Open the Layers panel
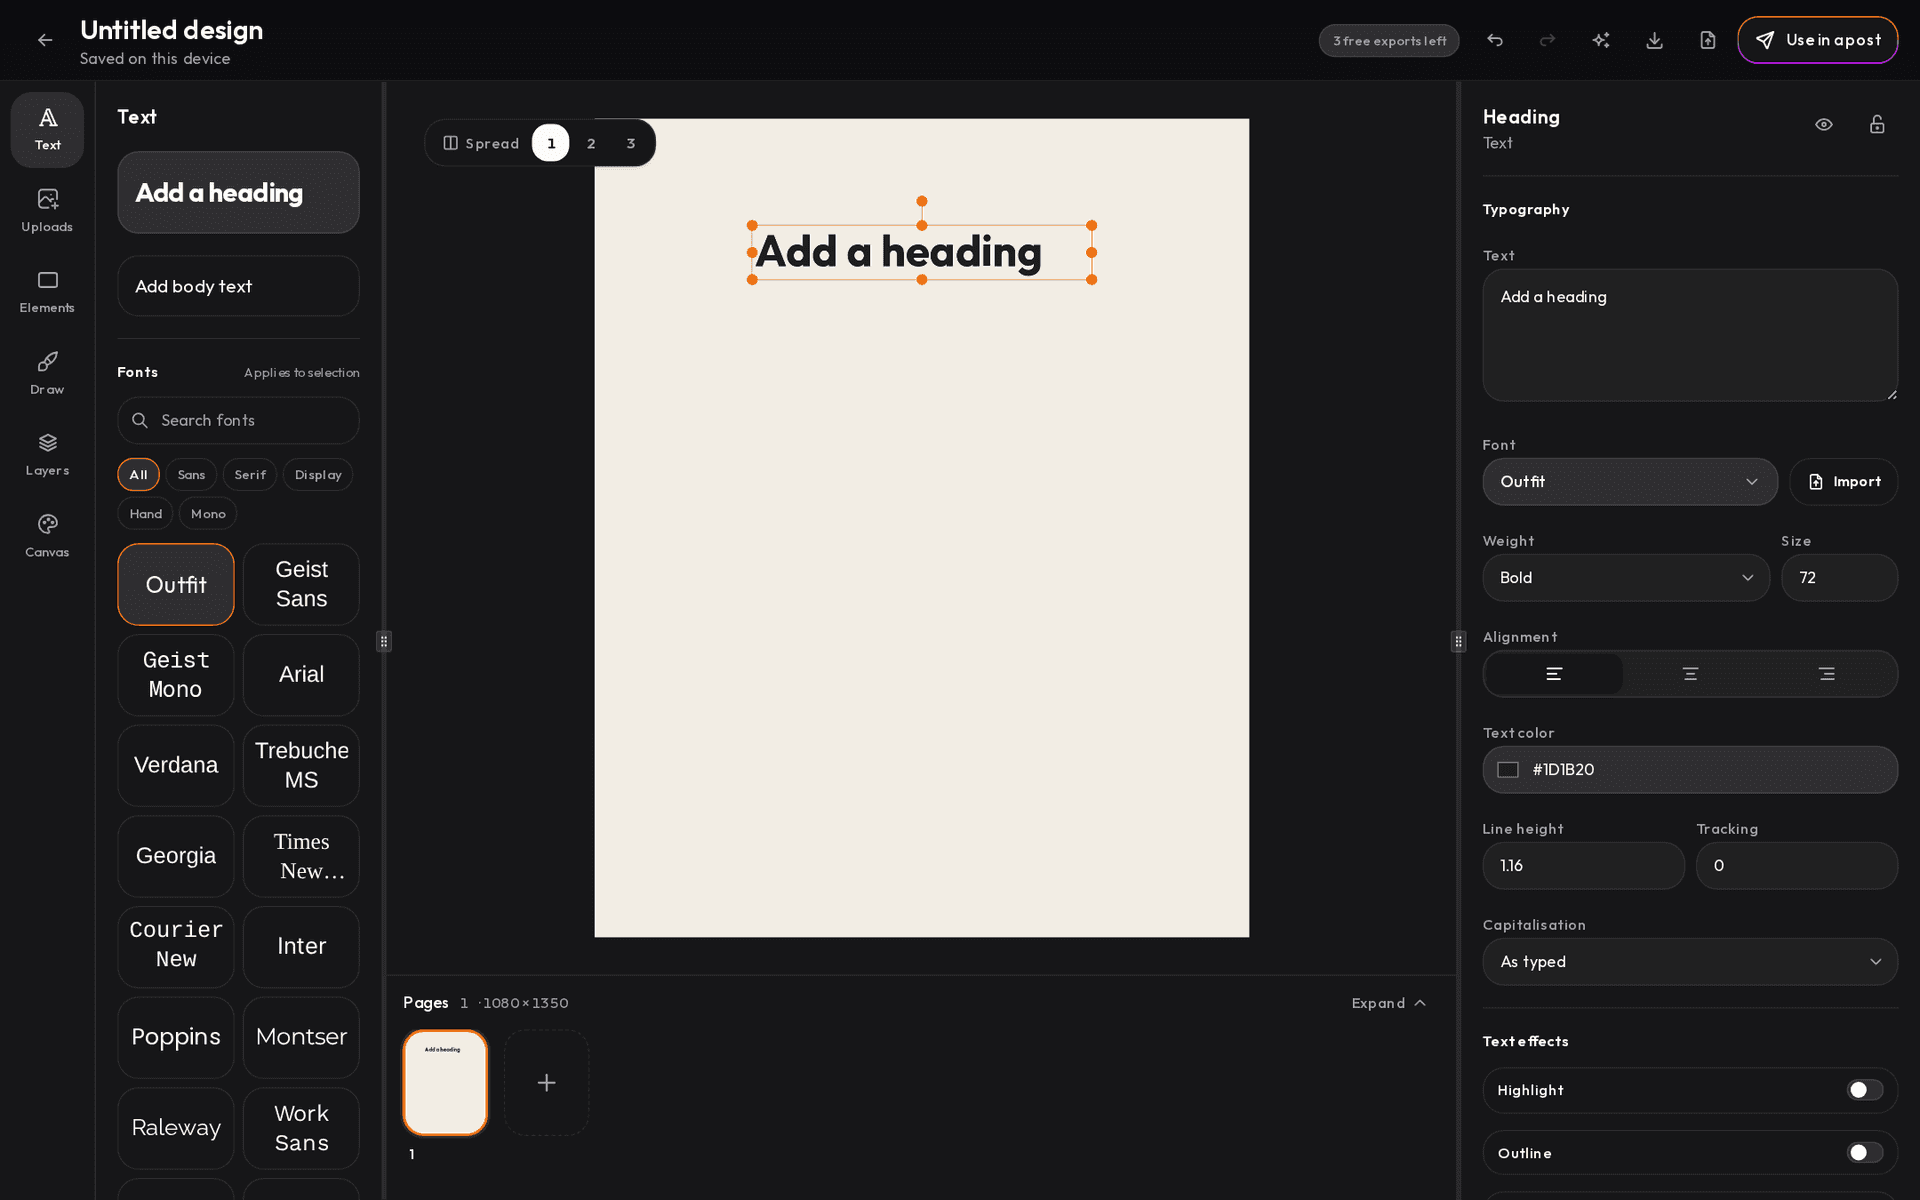 tap(47, 455)
